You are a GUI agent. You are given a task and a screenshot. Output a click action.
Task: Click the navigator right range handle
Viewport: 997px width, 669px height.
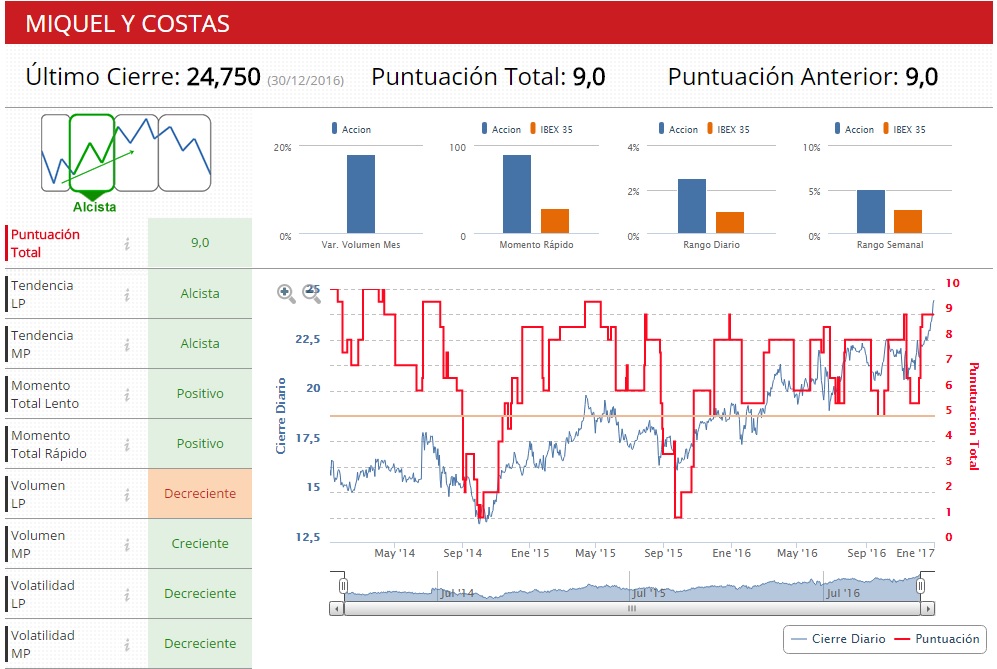[x=921, y=586]
